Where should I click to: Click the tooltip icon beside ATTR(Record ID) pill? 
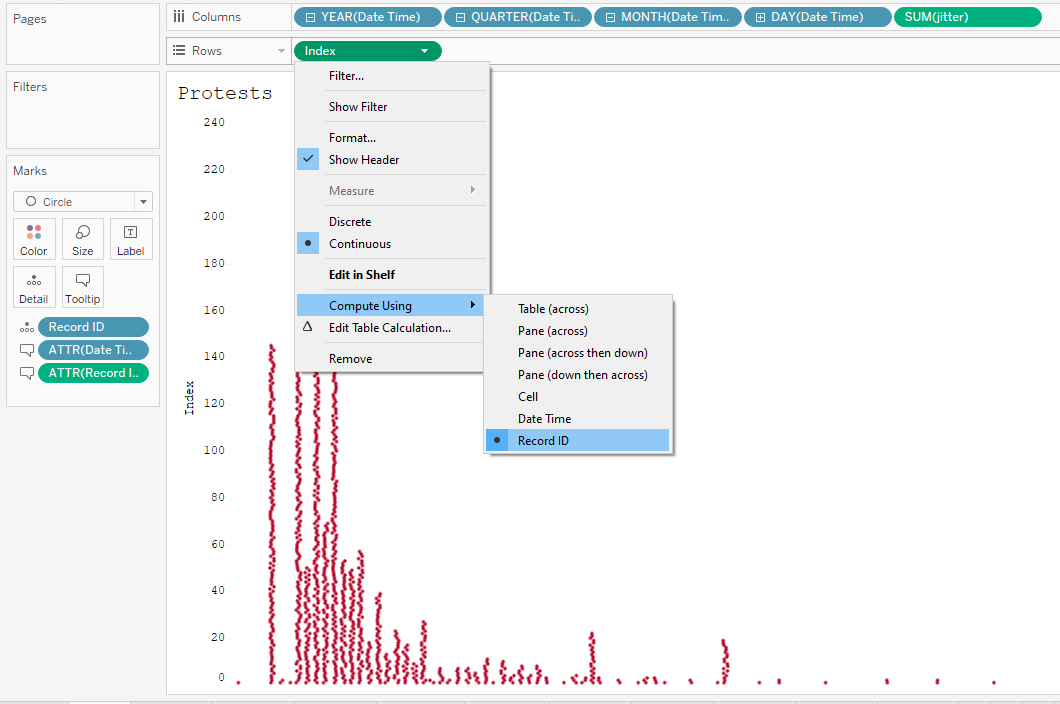(x=25, y=372)
